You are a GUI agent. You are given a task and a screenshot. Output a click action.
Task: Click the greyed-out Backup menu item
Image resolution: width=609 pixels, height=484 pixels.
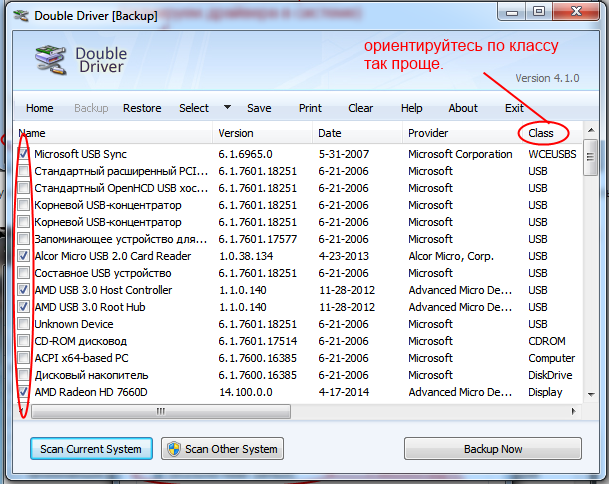click(91, 108)
